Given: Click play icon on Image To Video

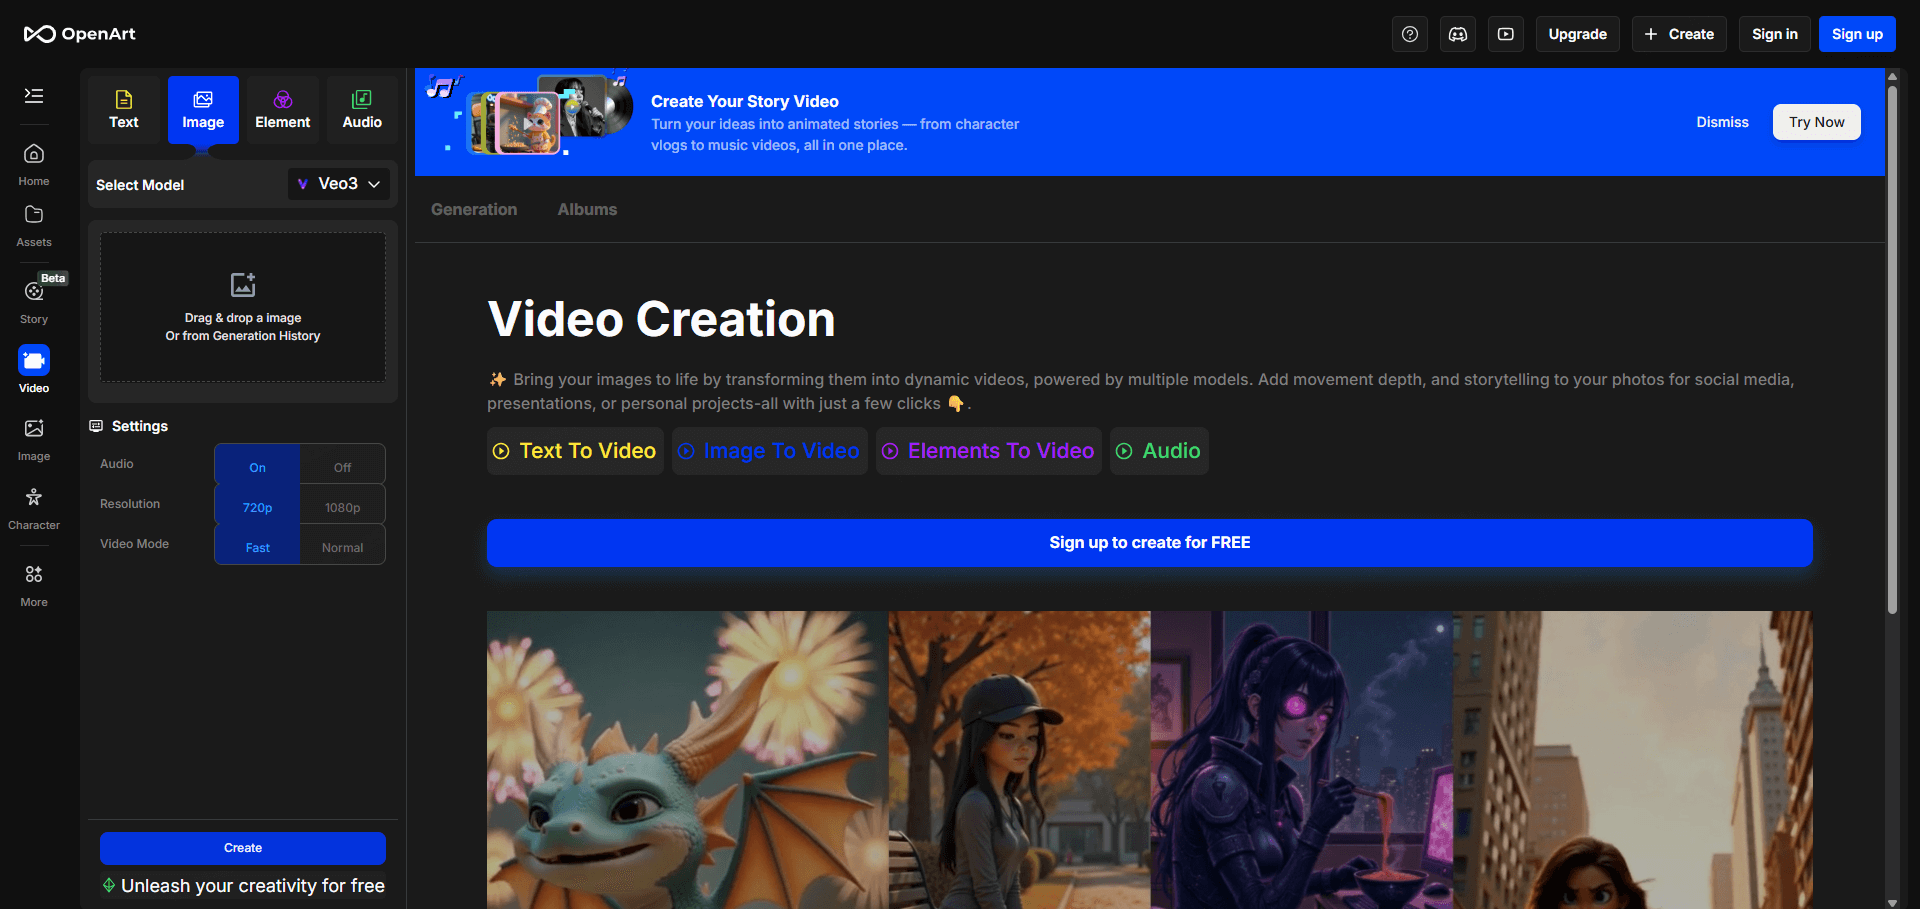Looking at the screenshot, I should click(x=686, y=451).
